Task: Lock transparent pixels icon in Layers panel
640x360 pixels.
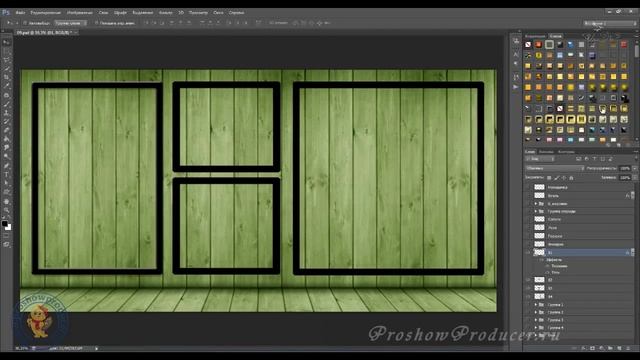Action: 549,178
